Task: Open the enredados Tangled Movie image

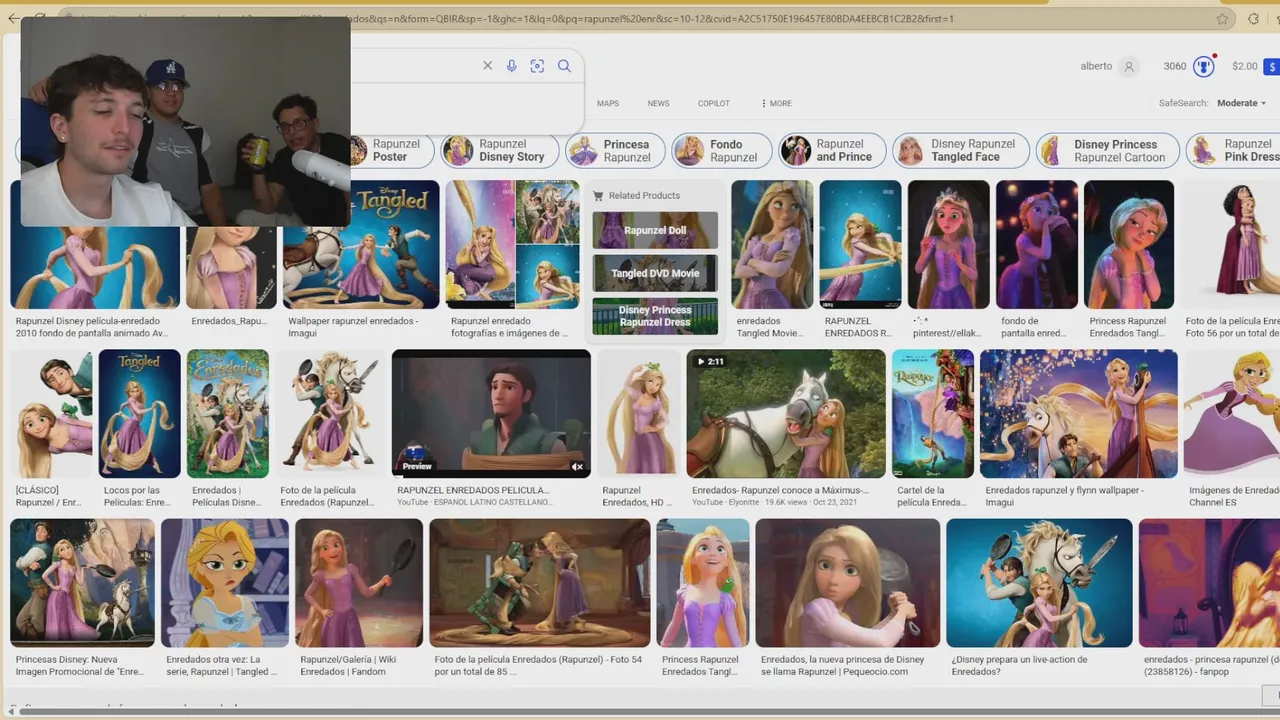Action: 772,245
